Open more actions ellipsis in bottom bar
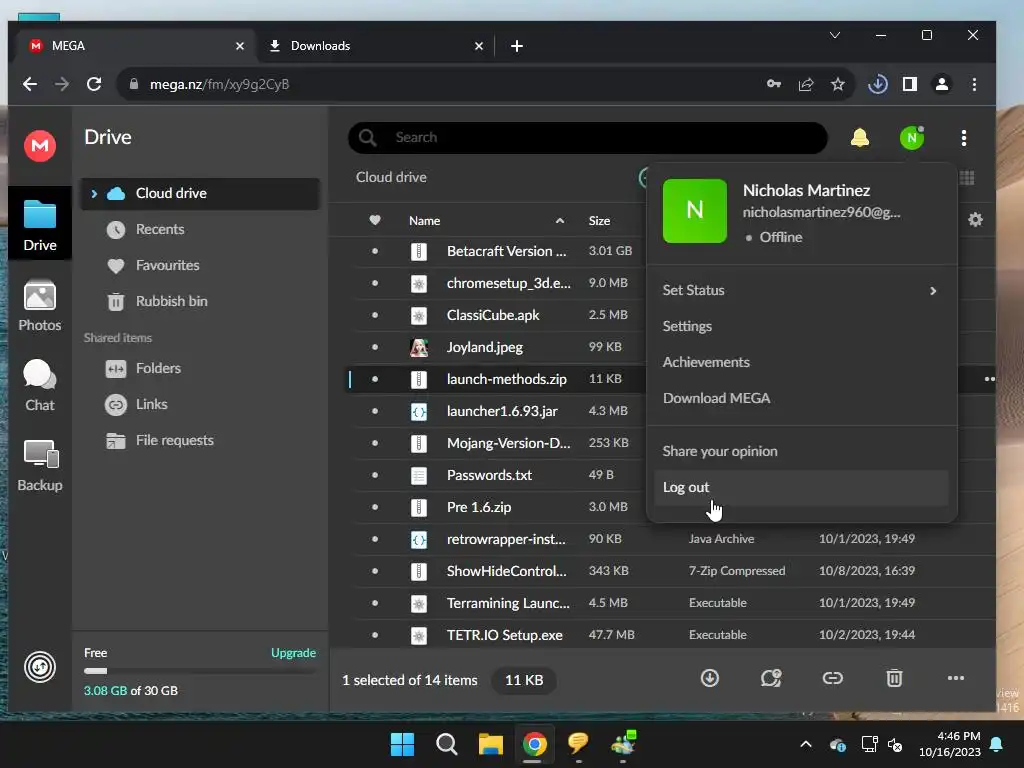 955,678
